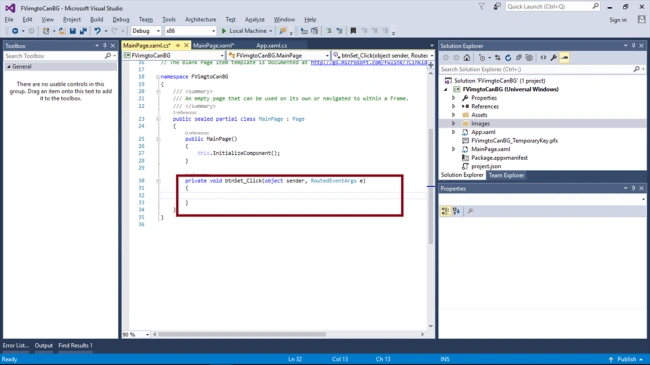Viewport: 650px width, 365px height.
Task: Click the Publish button in status bar
Action: (626, 359)
